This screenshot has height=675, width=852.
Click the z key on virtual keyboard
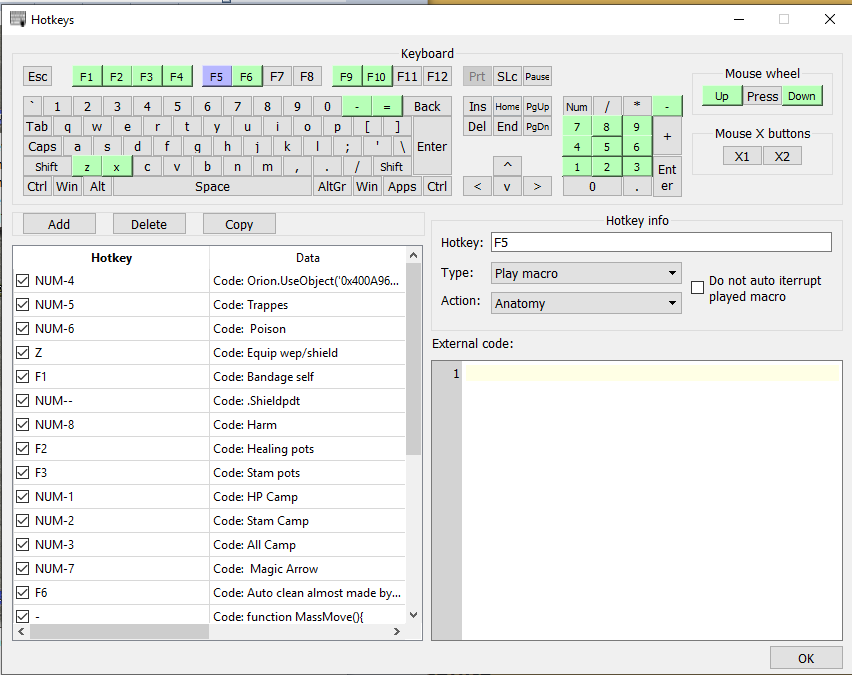pos(87,167)
